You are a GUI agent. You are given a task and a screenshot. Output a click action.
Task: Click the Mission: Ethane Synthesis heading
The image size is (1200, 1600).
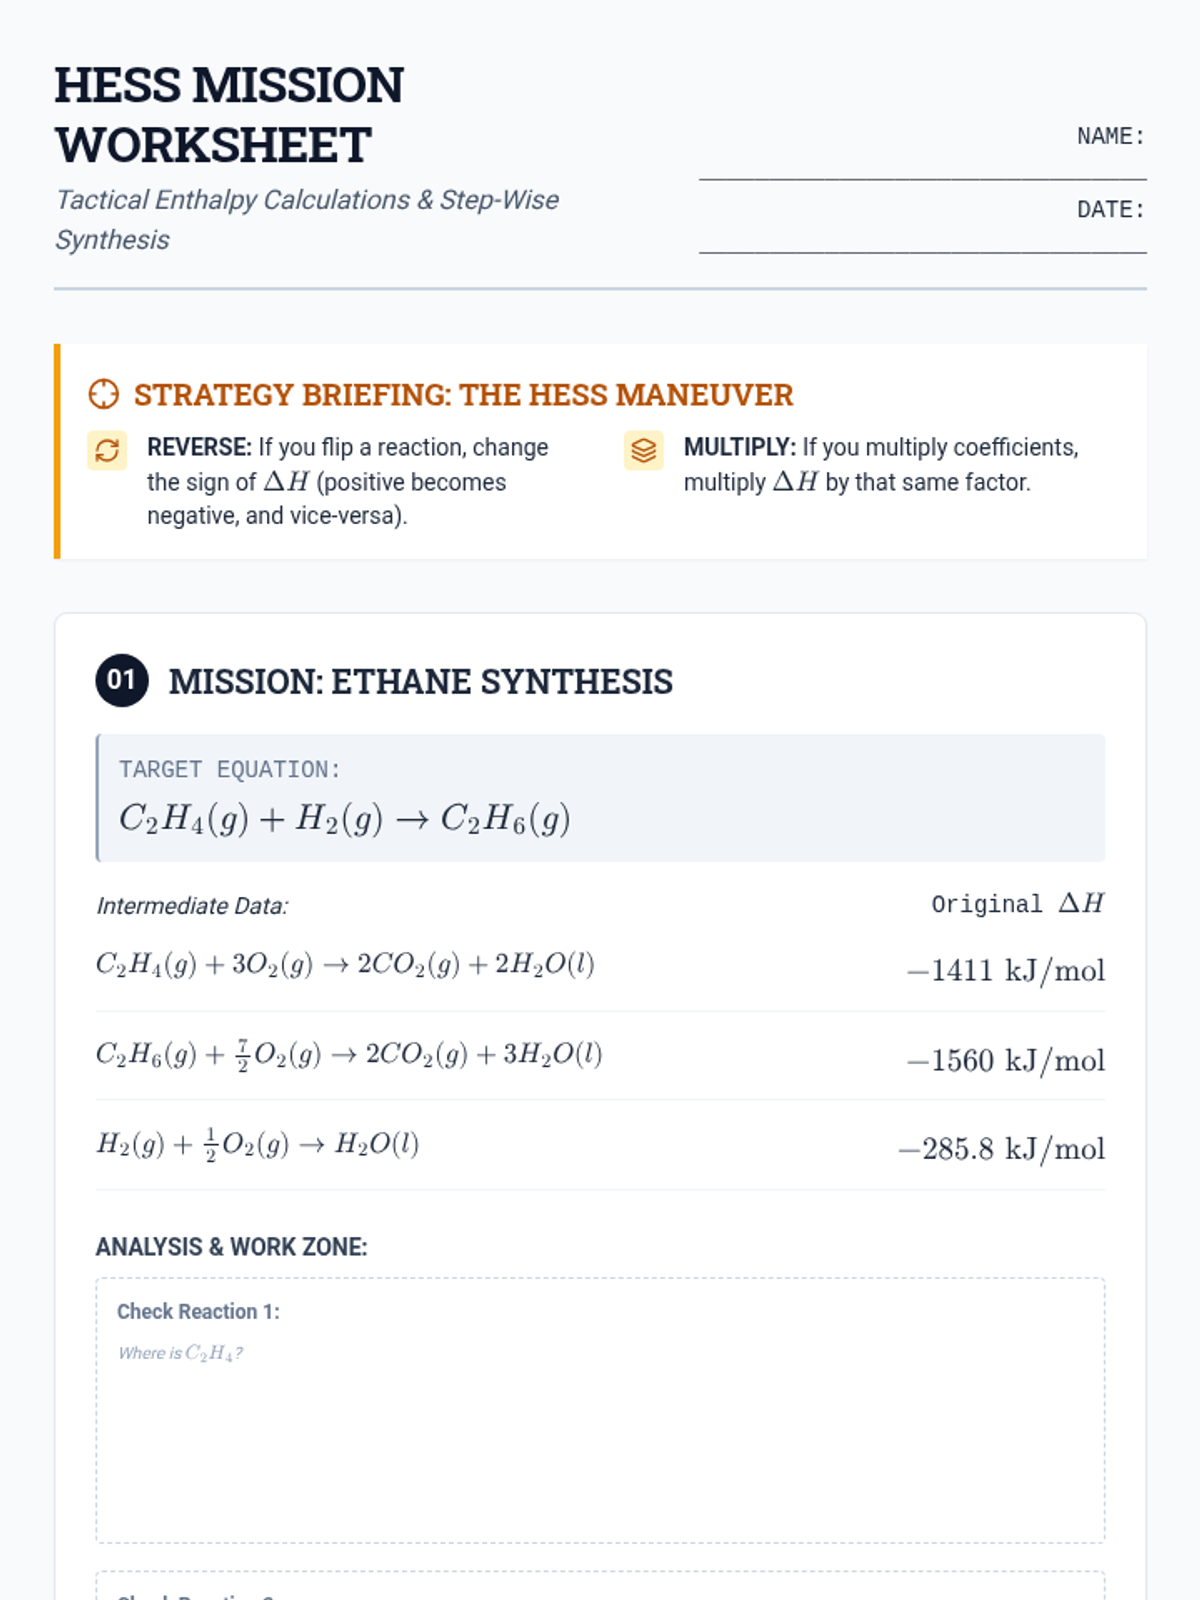pos(420,682)
